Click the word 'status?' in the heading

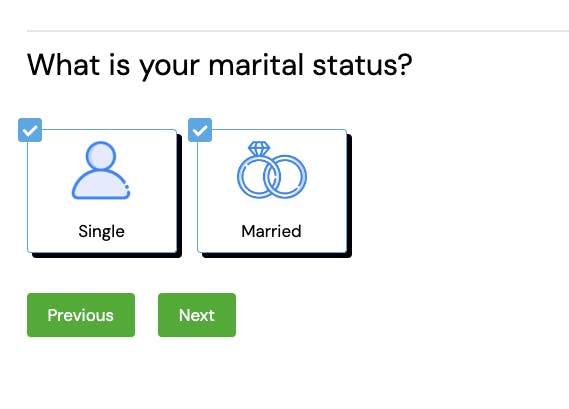click(363, 65)
